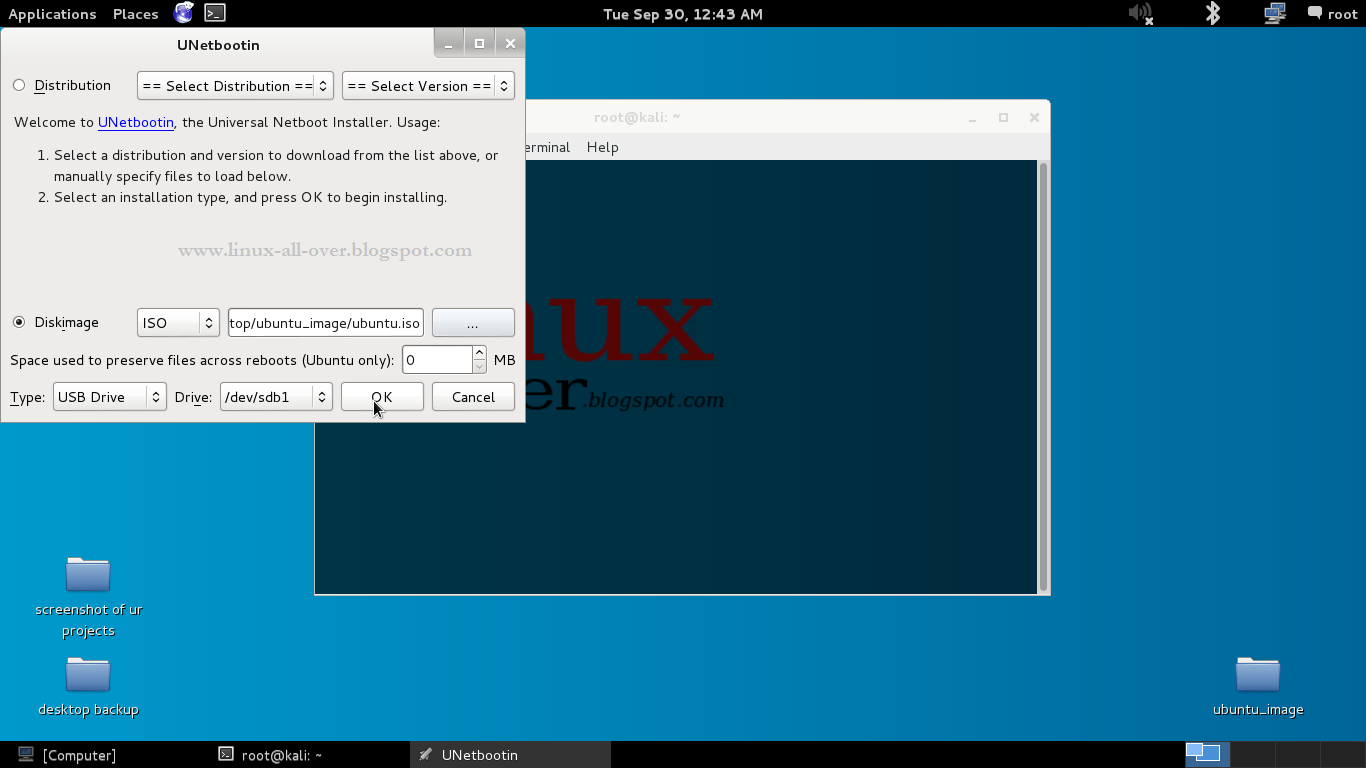
Task: Open the Select Version dropdown
Action: click(x=428, y=86)
